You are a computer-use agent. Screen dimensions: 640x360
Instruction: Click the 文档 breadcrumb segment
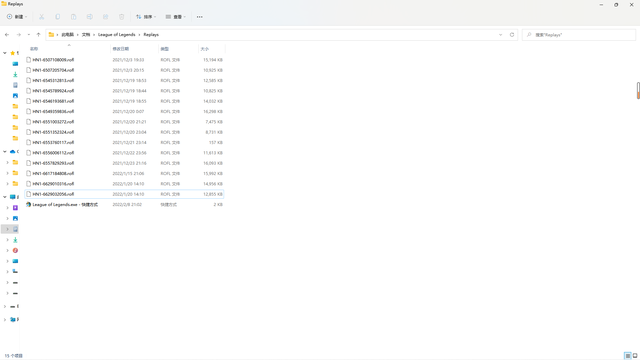[86, 35]
